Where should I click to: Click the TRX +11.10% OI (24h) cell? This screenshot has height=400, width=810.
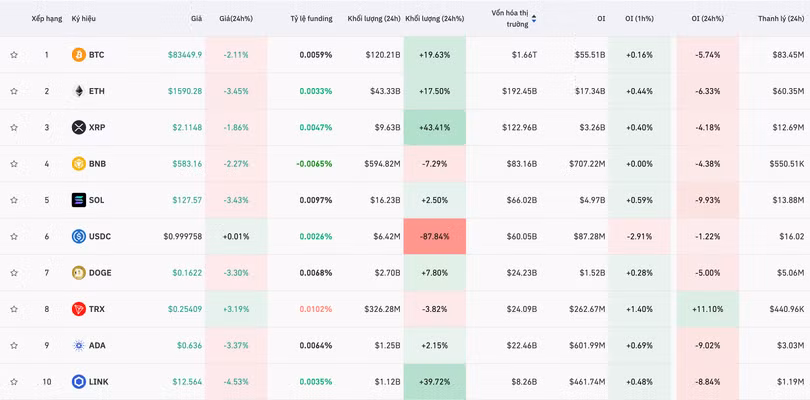[x=707, y=309]
